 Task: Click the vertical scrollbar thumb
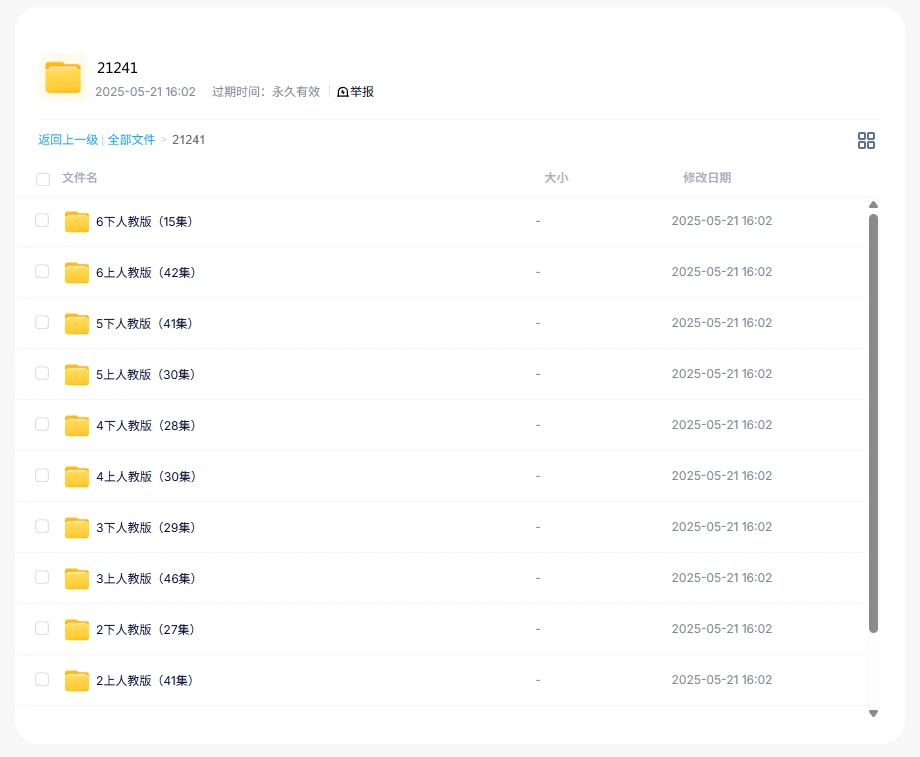pyautogui.click(x=873, y=420)
